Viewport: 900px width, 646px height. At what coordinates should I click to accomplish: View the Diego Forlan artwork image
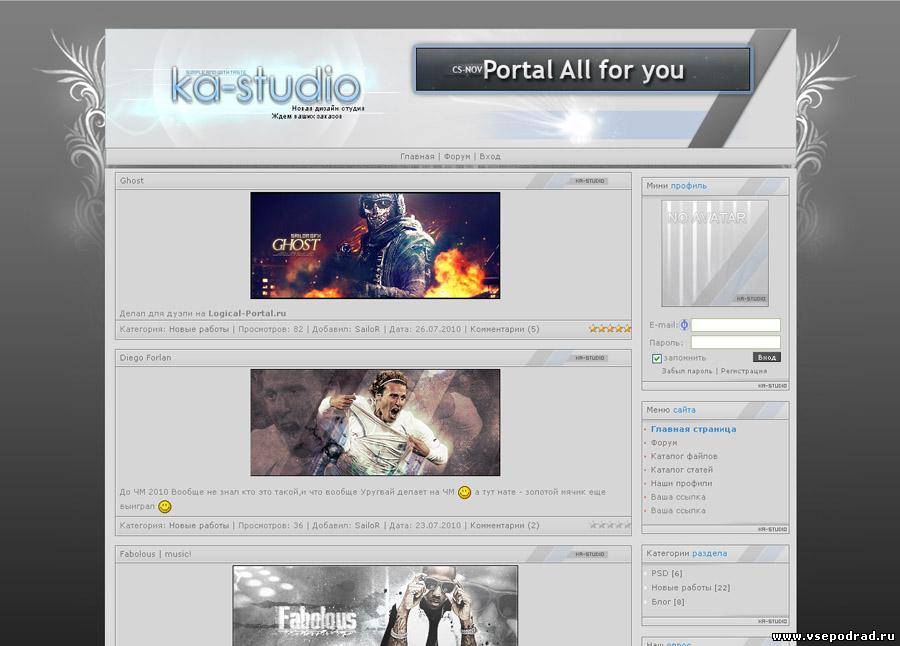(375, 422)
